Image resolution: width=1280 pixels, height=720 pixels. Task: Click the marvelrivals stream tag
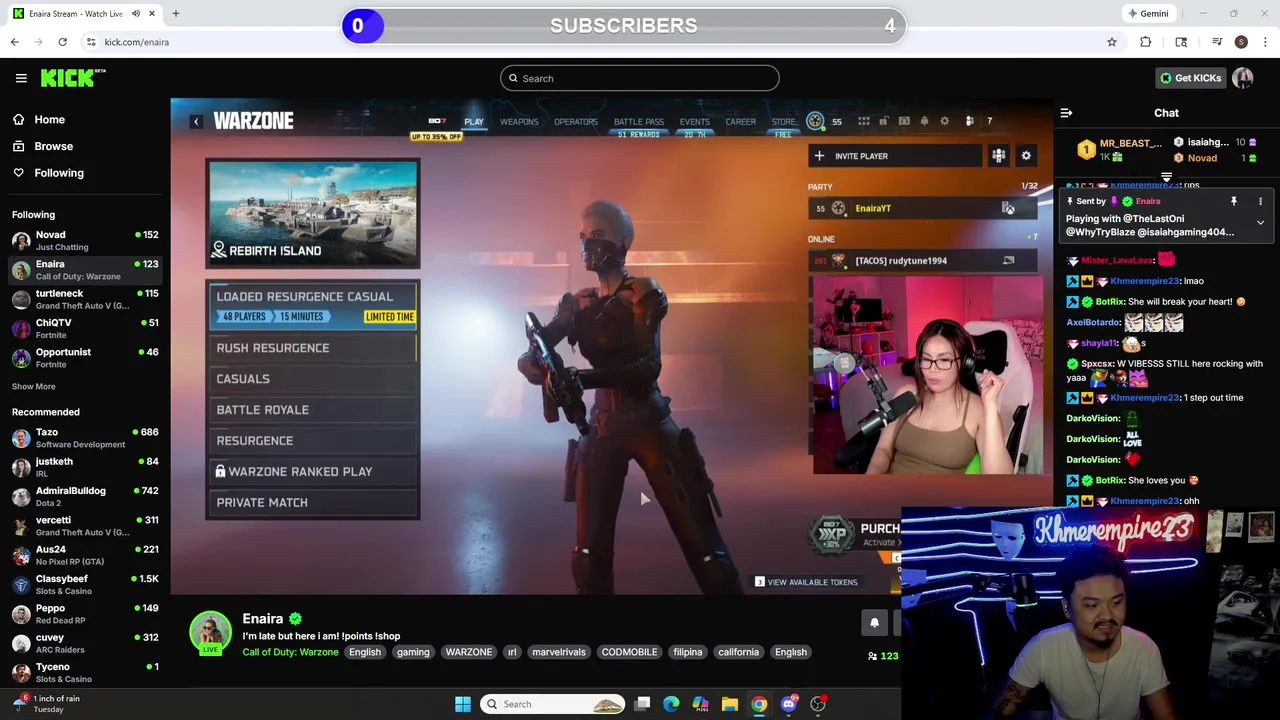(x=559, y=652)
